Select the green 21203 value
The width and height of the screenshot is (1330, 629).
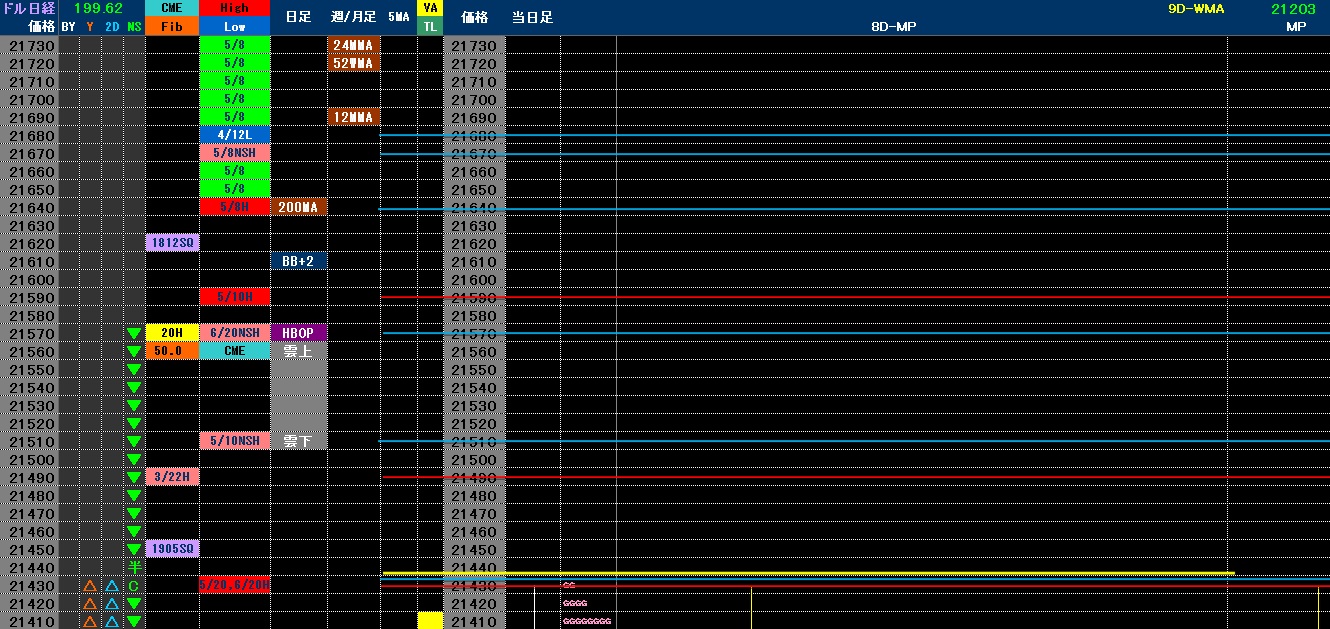pyautogui.click(x=1292, y=8)
